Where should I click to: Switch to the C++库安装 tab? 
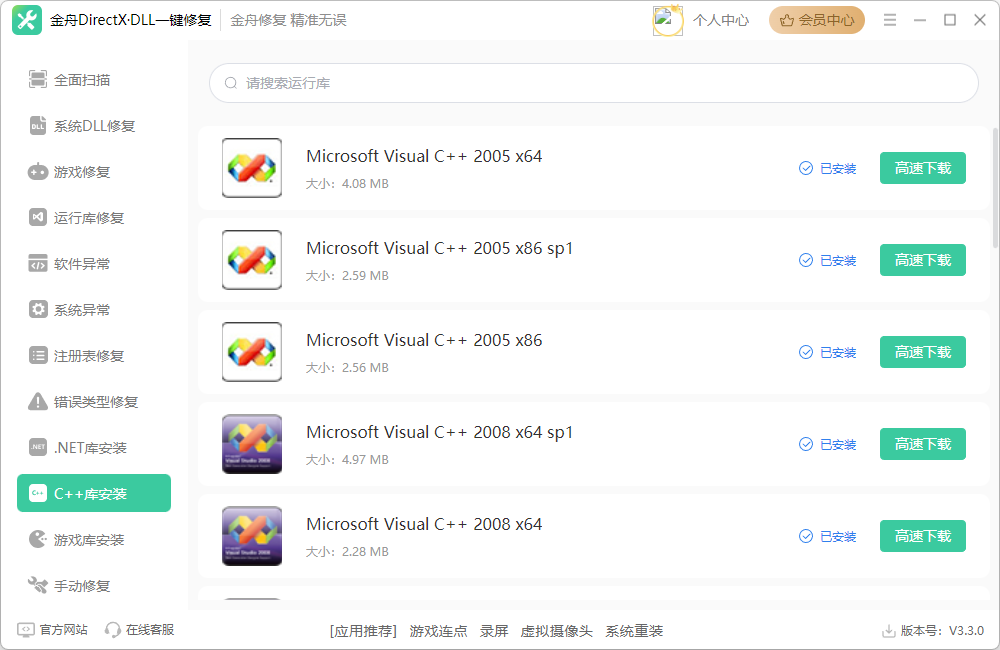coord(94,493)
